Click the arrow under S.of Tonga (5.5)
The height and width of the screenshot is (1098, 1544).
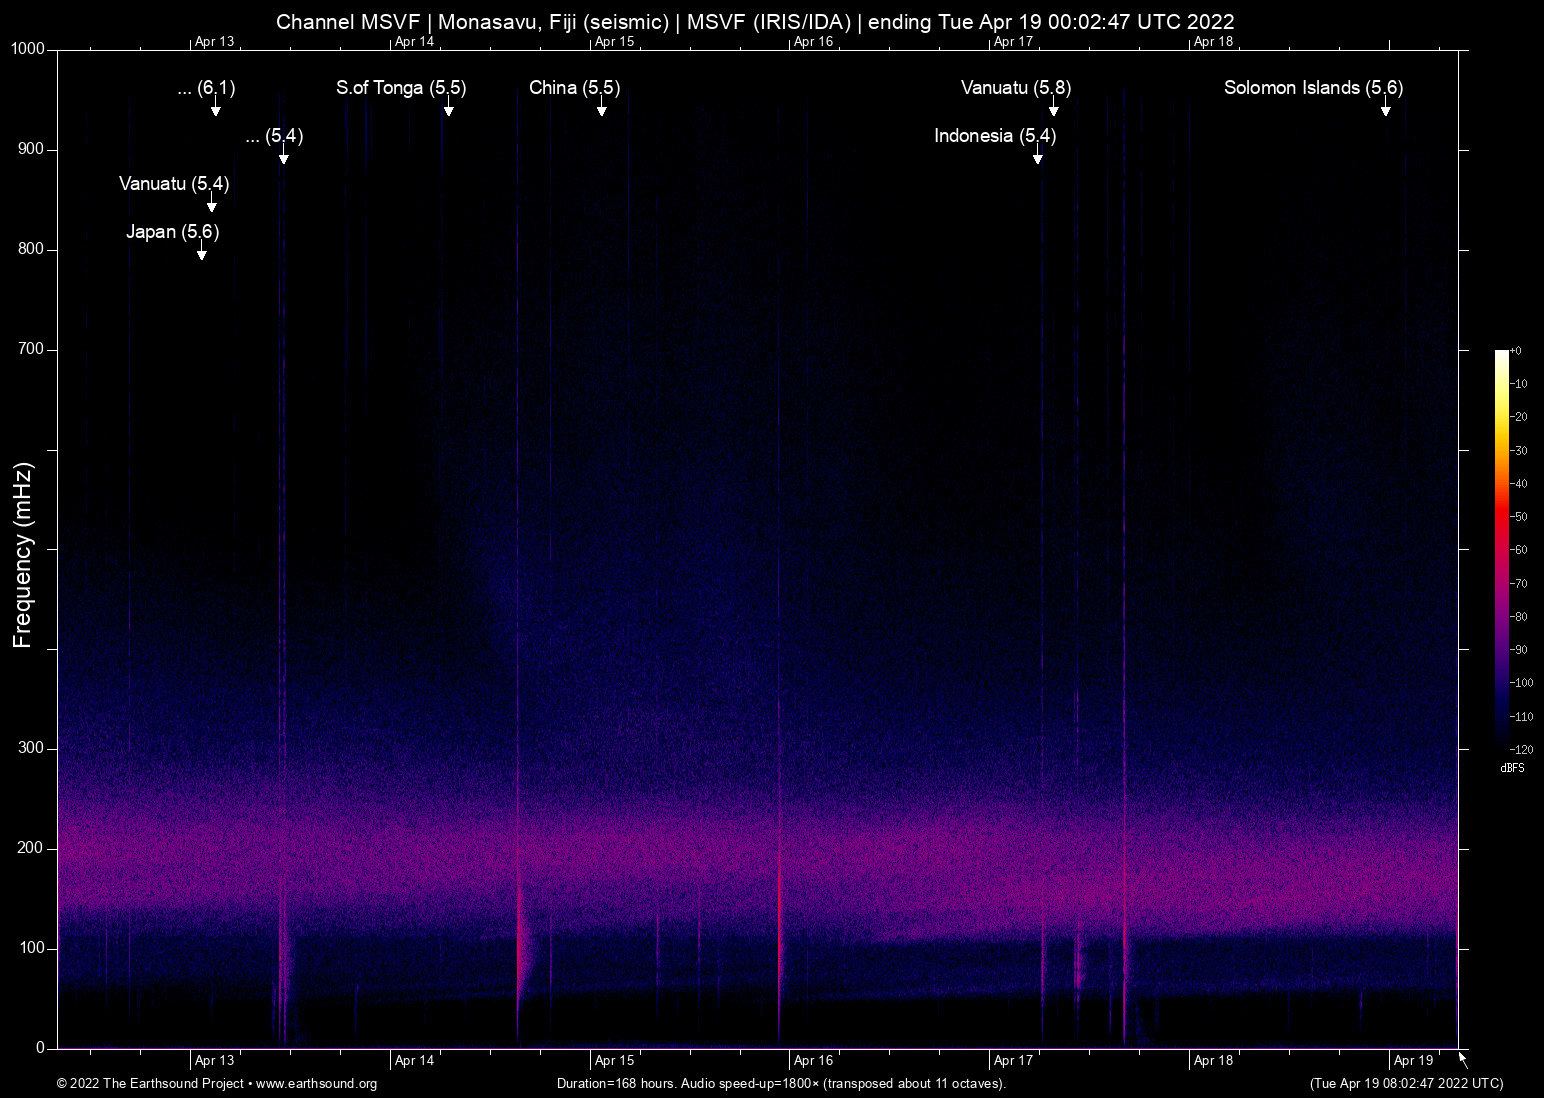tap(449, 109)
